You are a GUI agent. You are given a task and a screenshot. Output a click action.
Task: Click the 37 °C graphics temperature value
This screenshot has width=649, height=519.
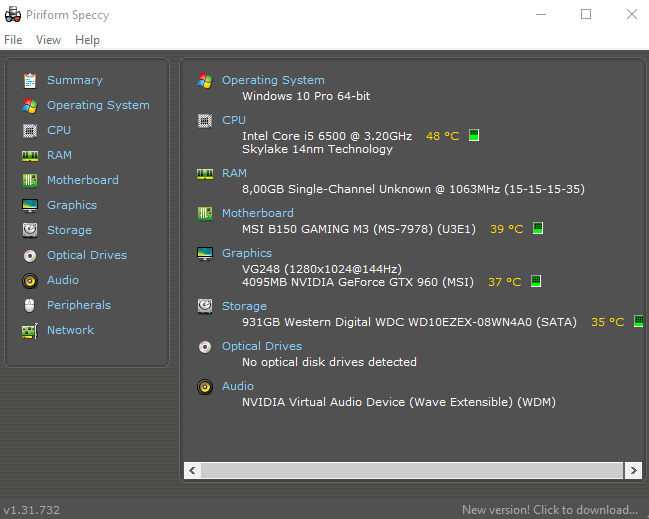pos(505,282)
